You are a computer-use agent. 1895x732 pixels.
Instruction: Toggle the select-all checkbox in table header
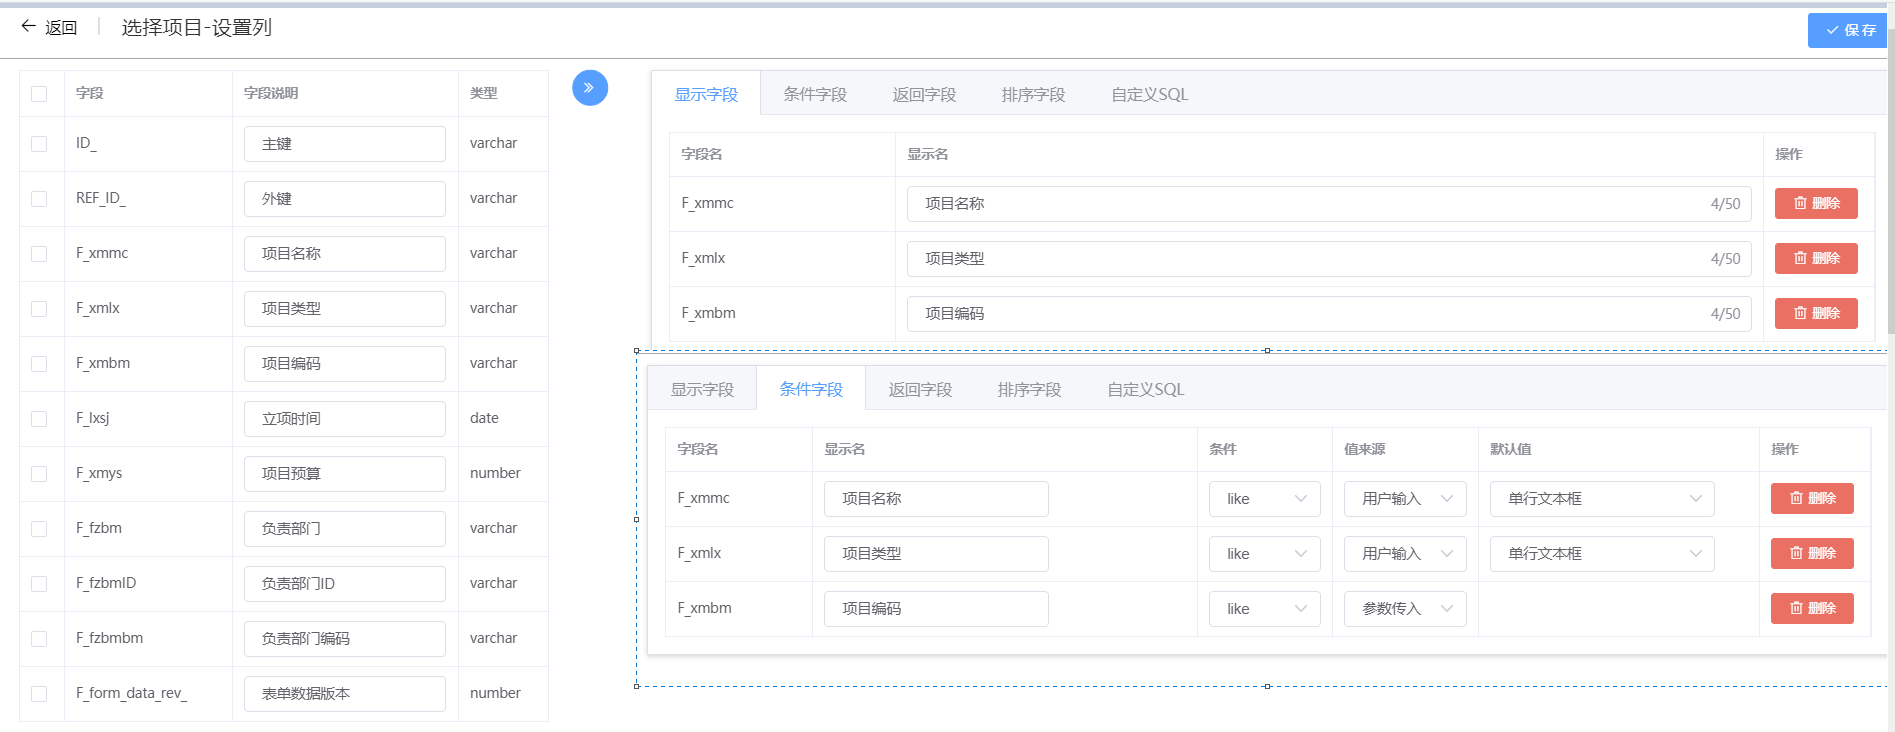[x=39, y=94]
